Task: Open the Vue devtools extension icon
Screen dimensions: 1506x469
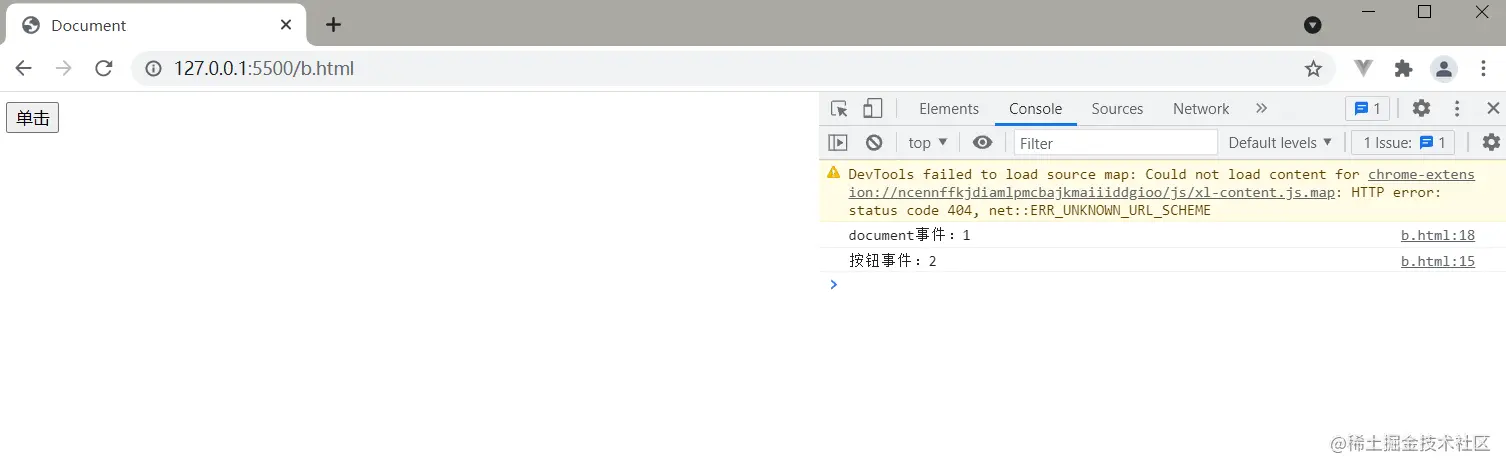Action: pyautogui.click(x=1364, y=68)
